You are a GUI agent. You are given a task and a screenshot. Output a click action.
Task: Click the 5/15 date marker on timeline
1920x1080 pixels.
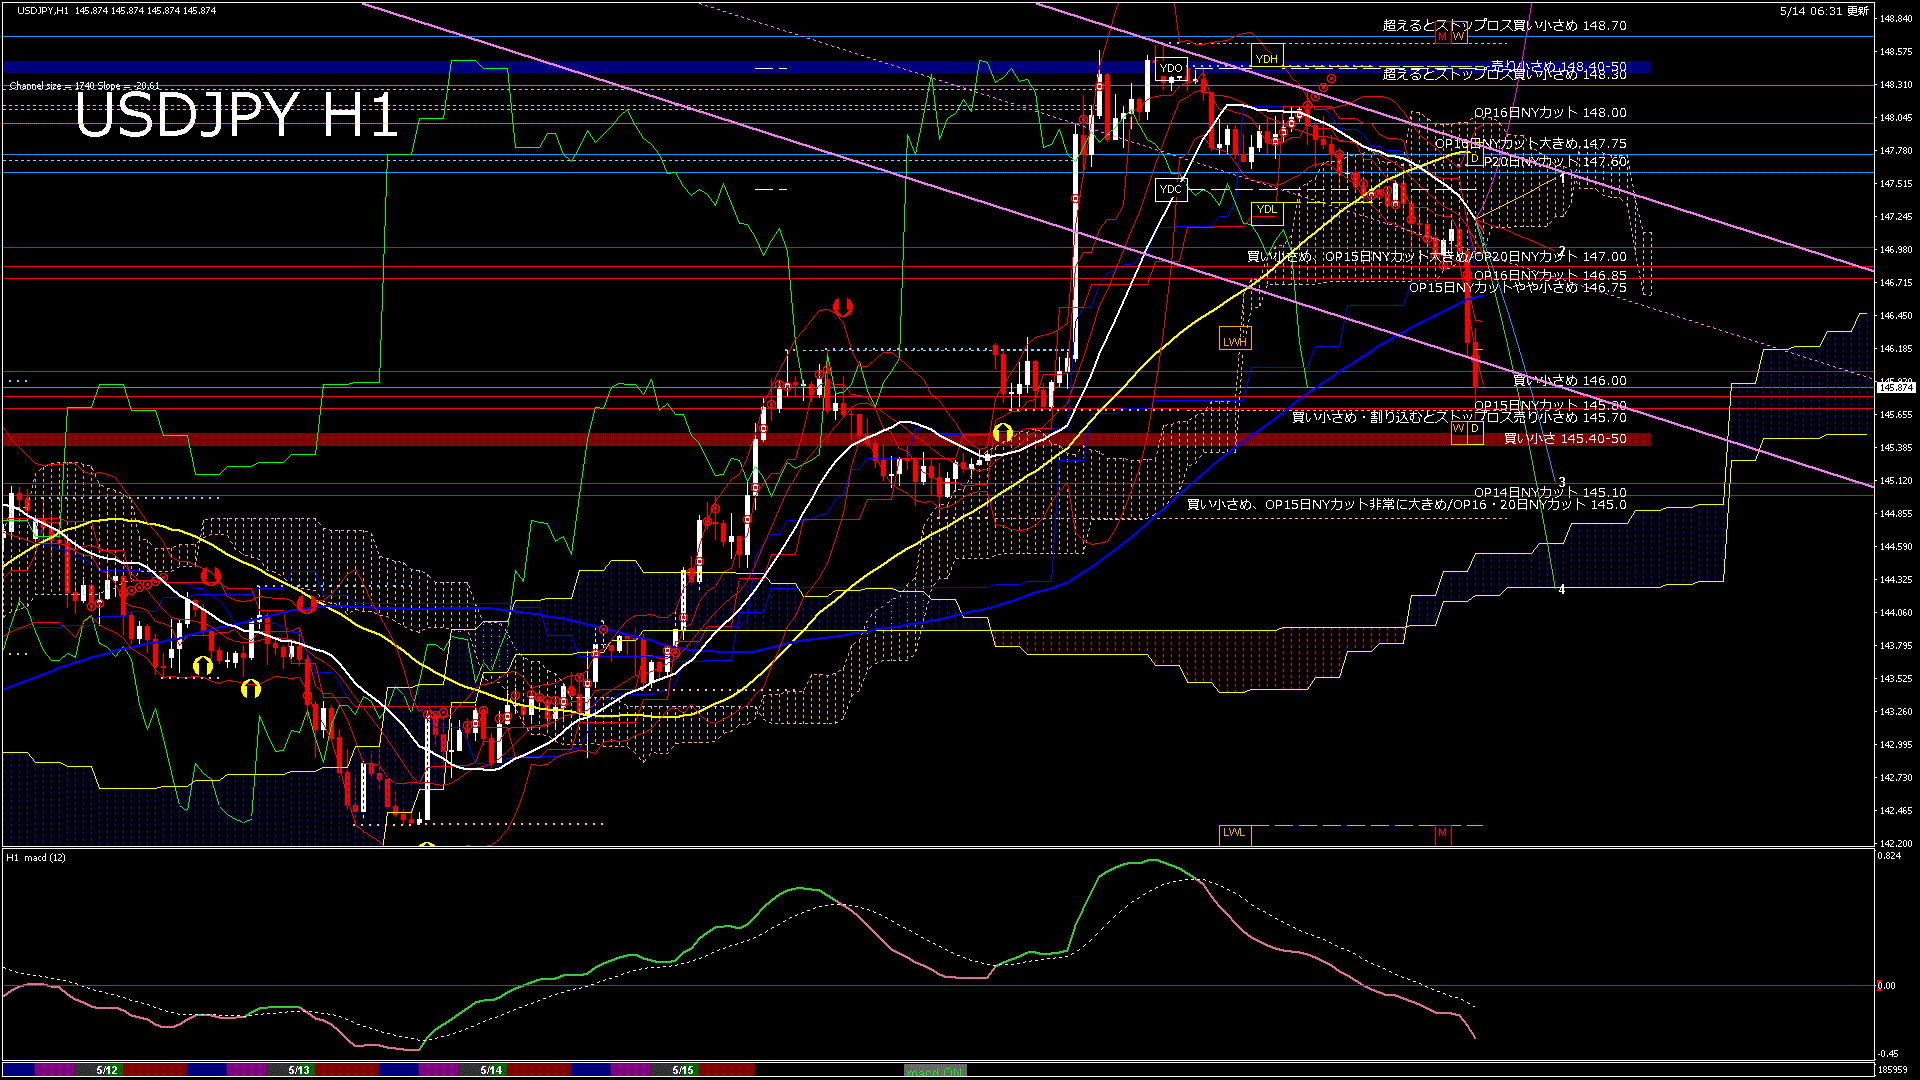(x=683, y=1070)
